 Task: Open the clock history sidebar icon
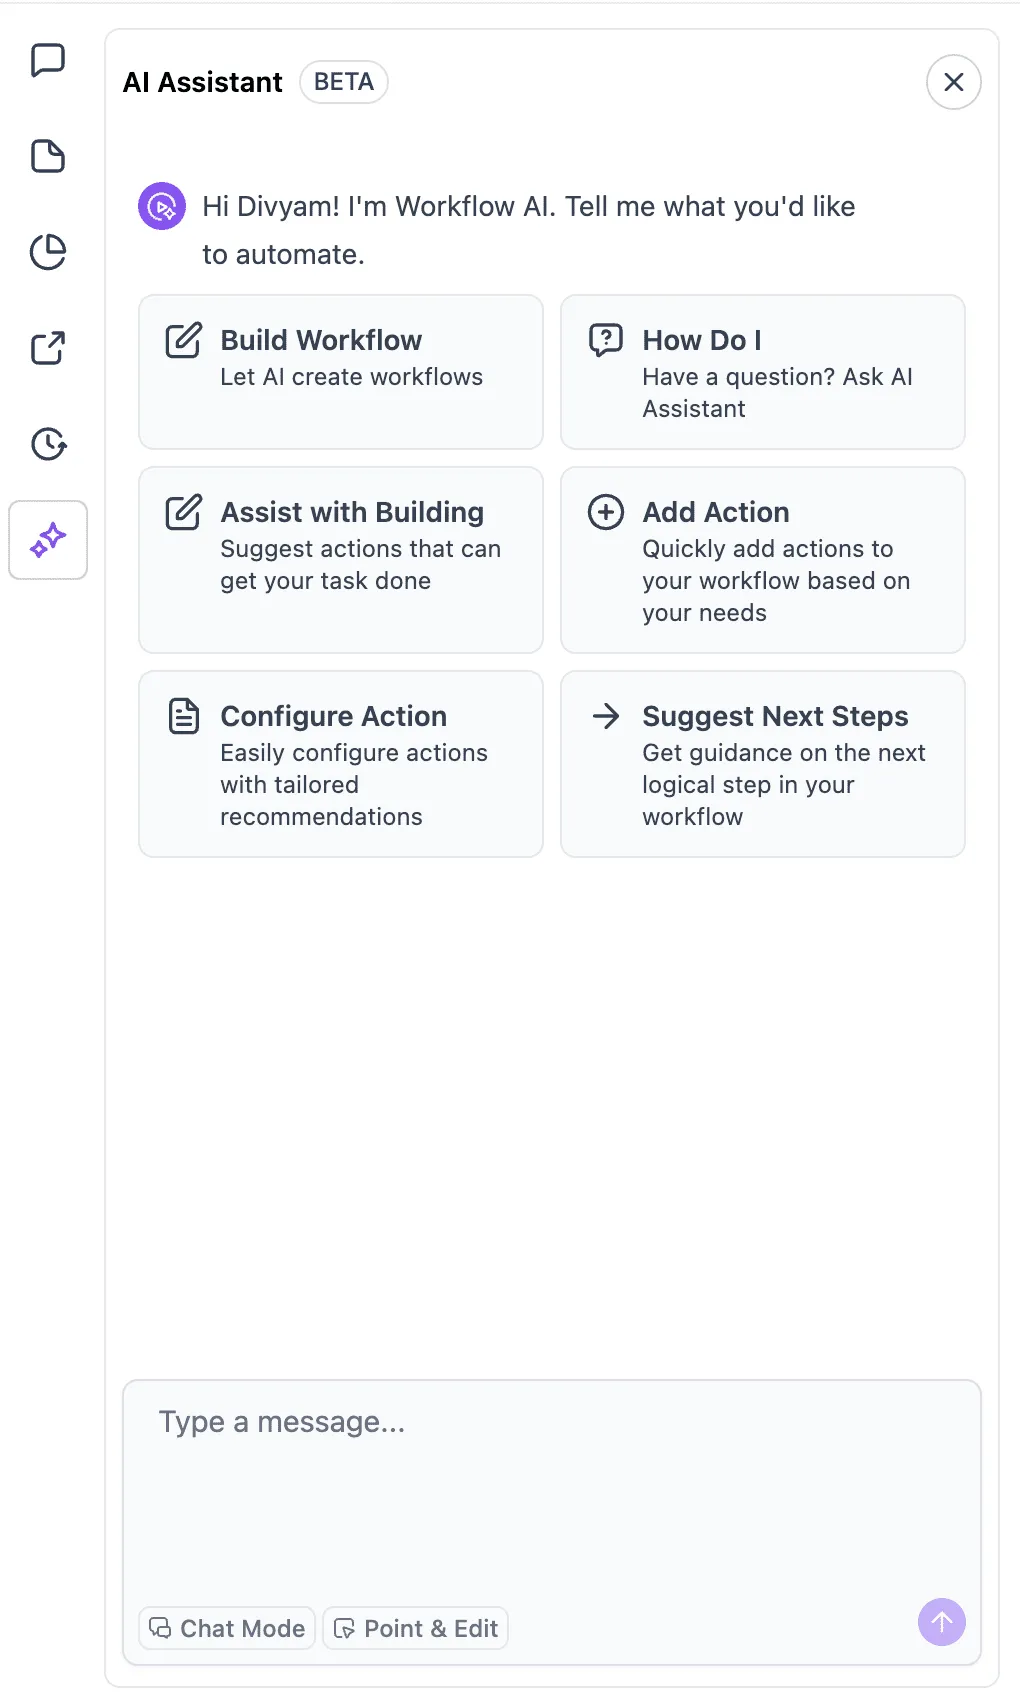48,444
